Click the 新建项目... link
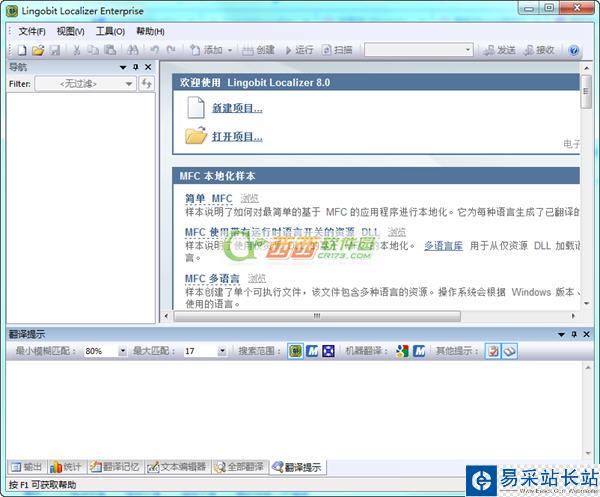 (237, 108)
